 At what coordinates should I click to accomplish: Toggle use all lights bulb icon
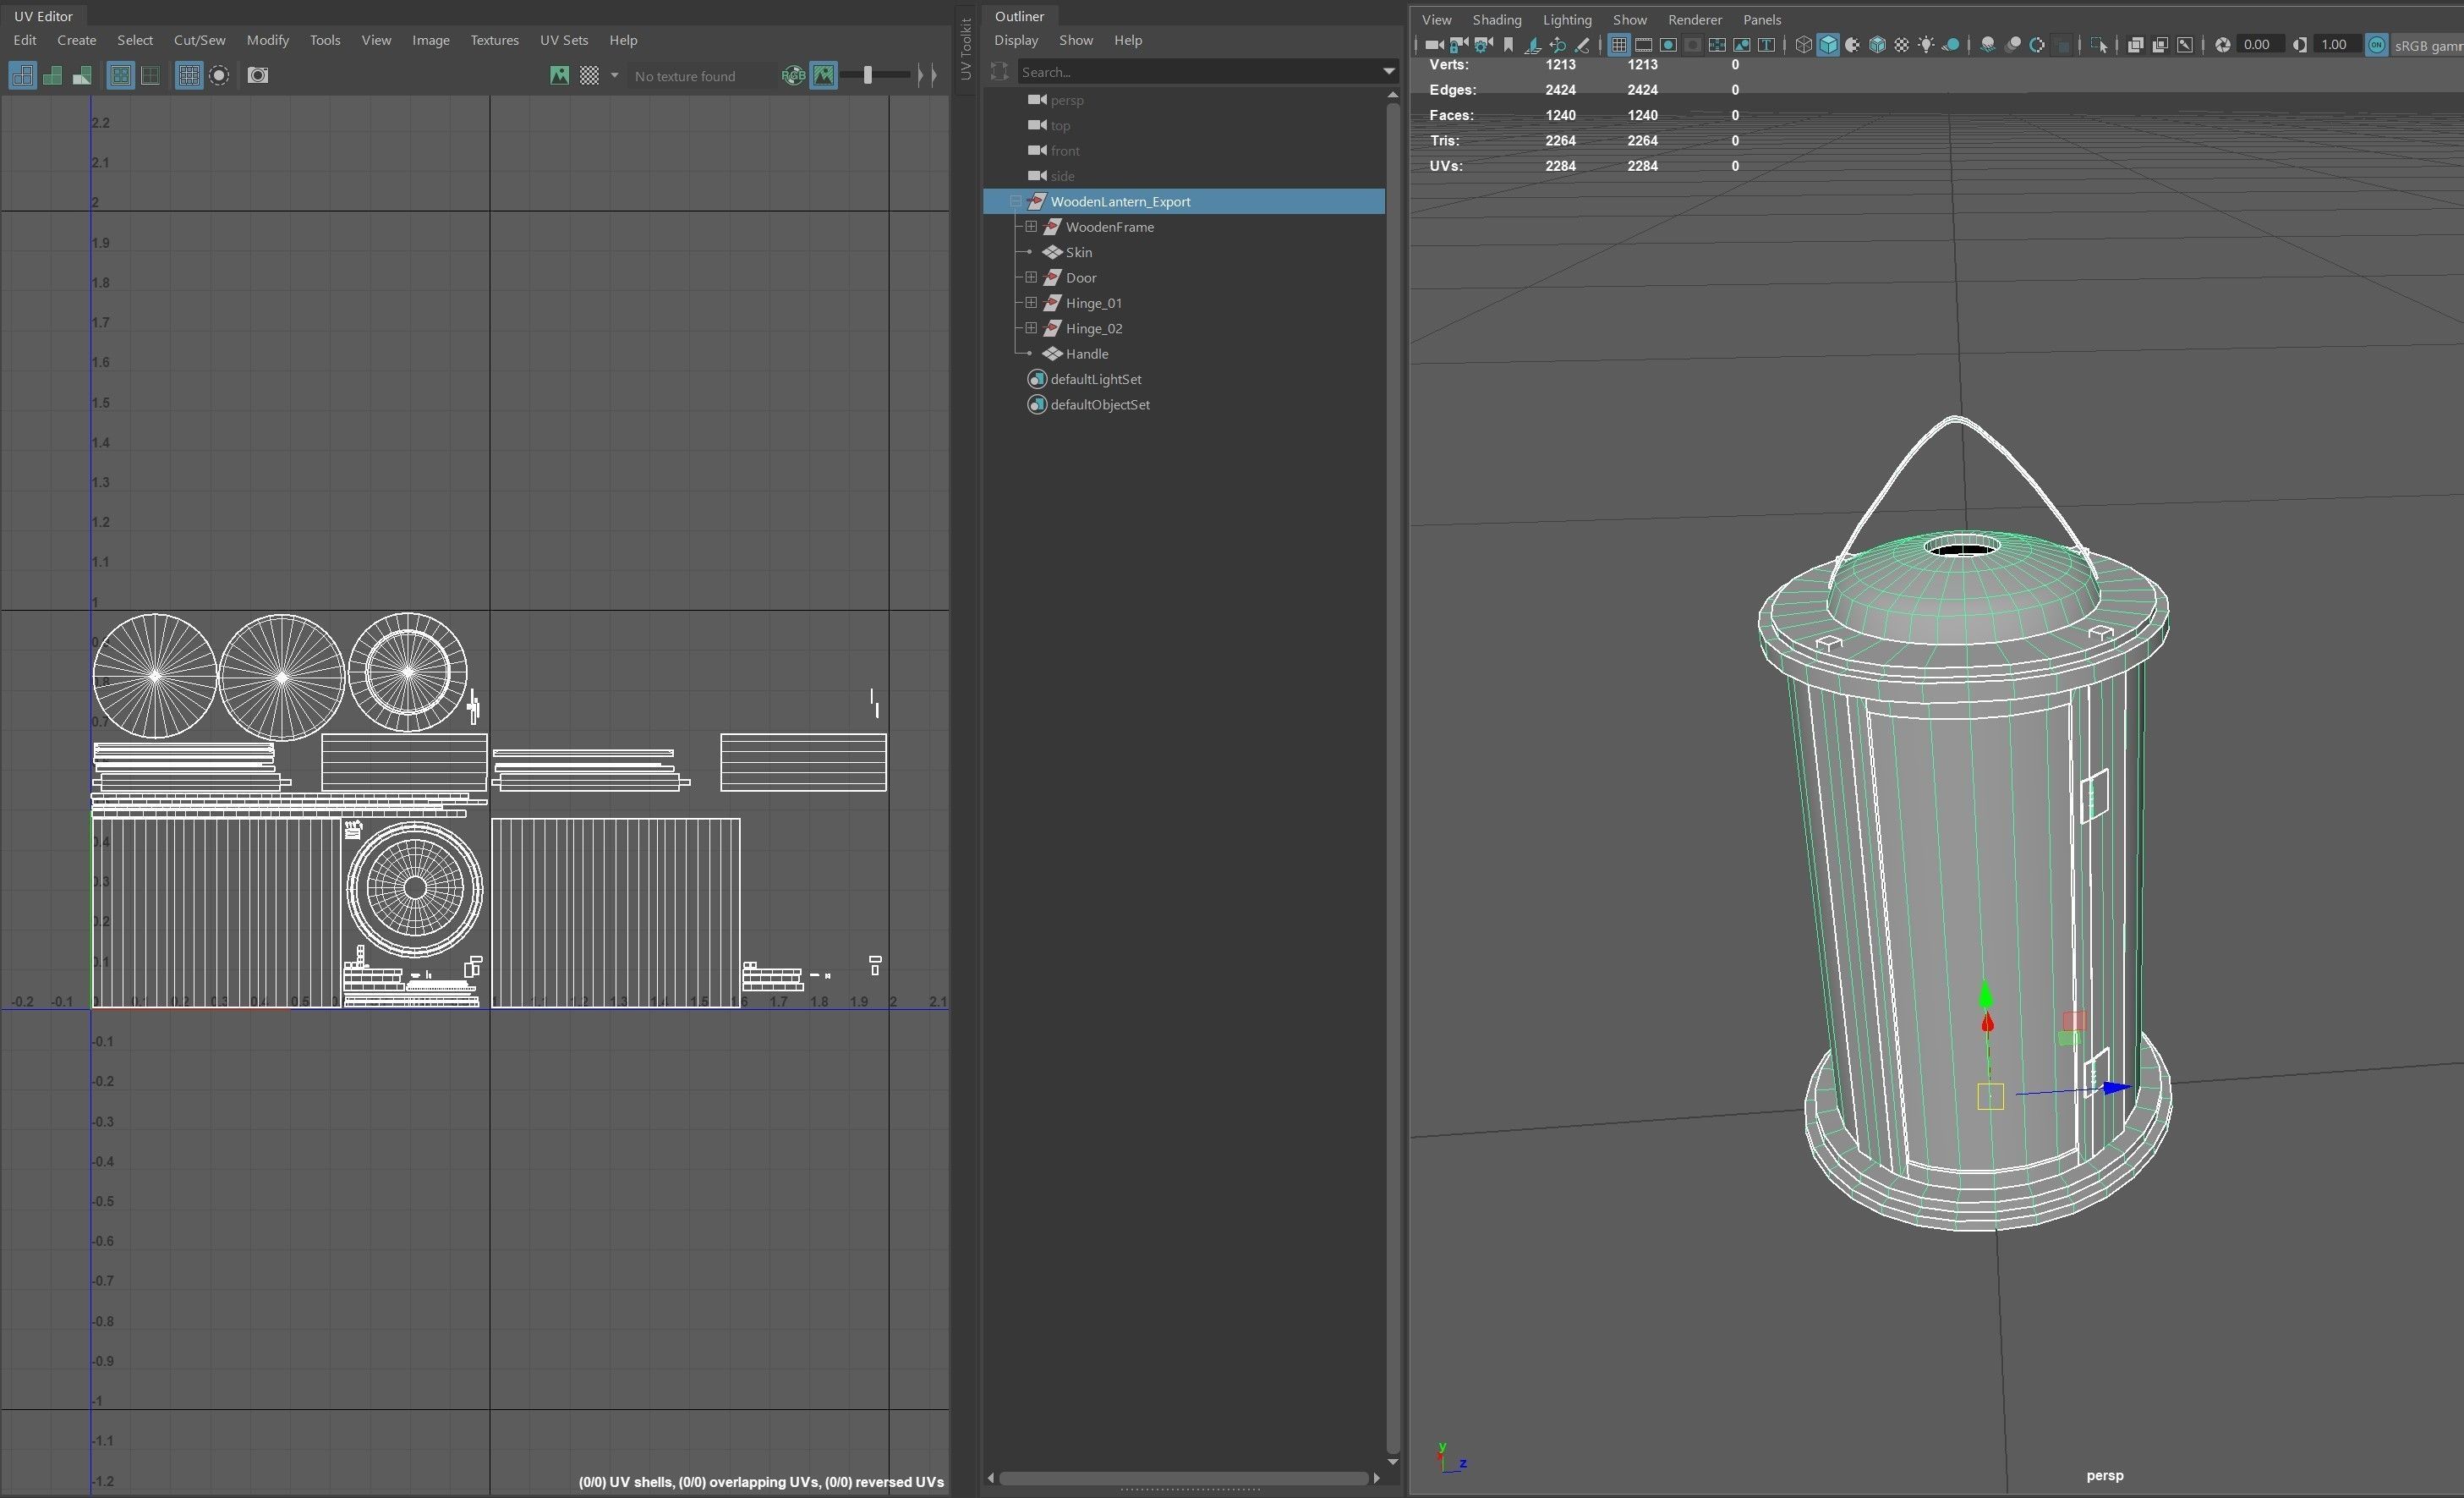(x=1926, y=45)
